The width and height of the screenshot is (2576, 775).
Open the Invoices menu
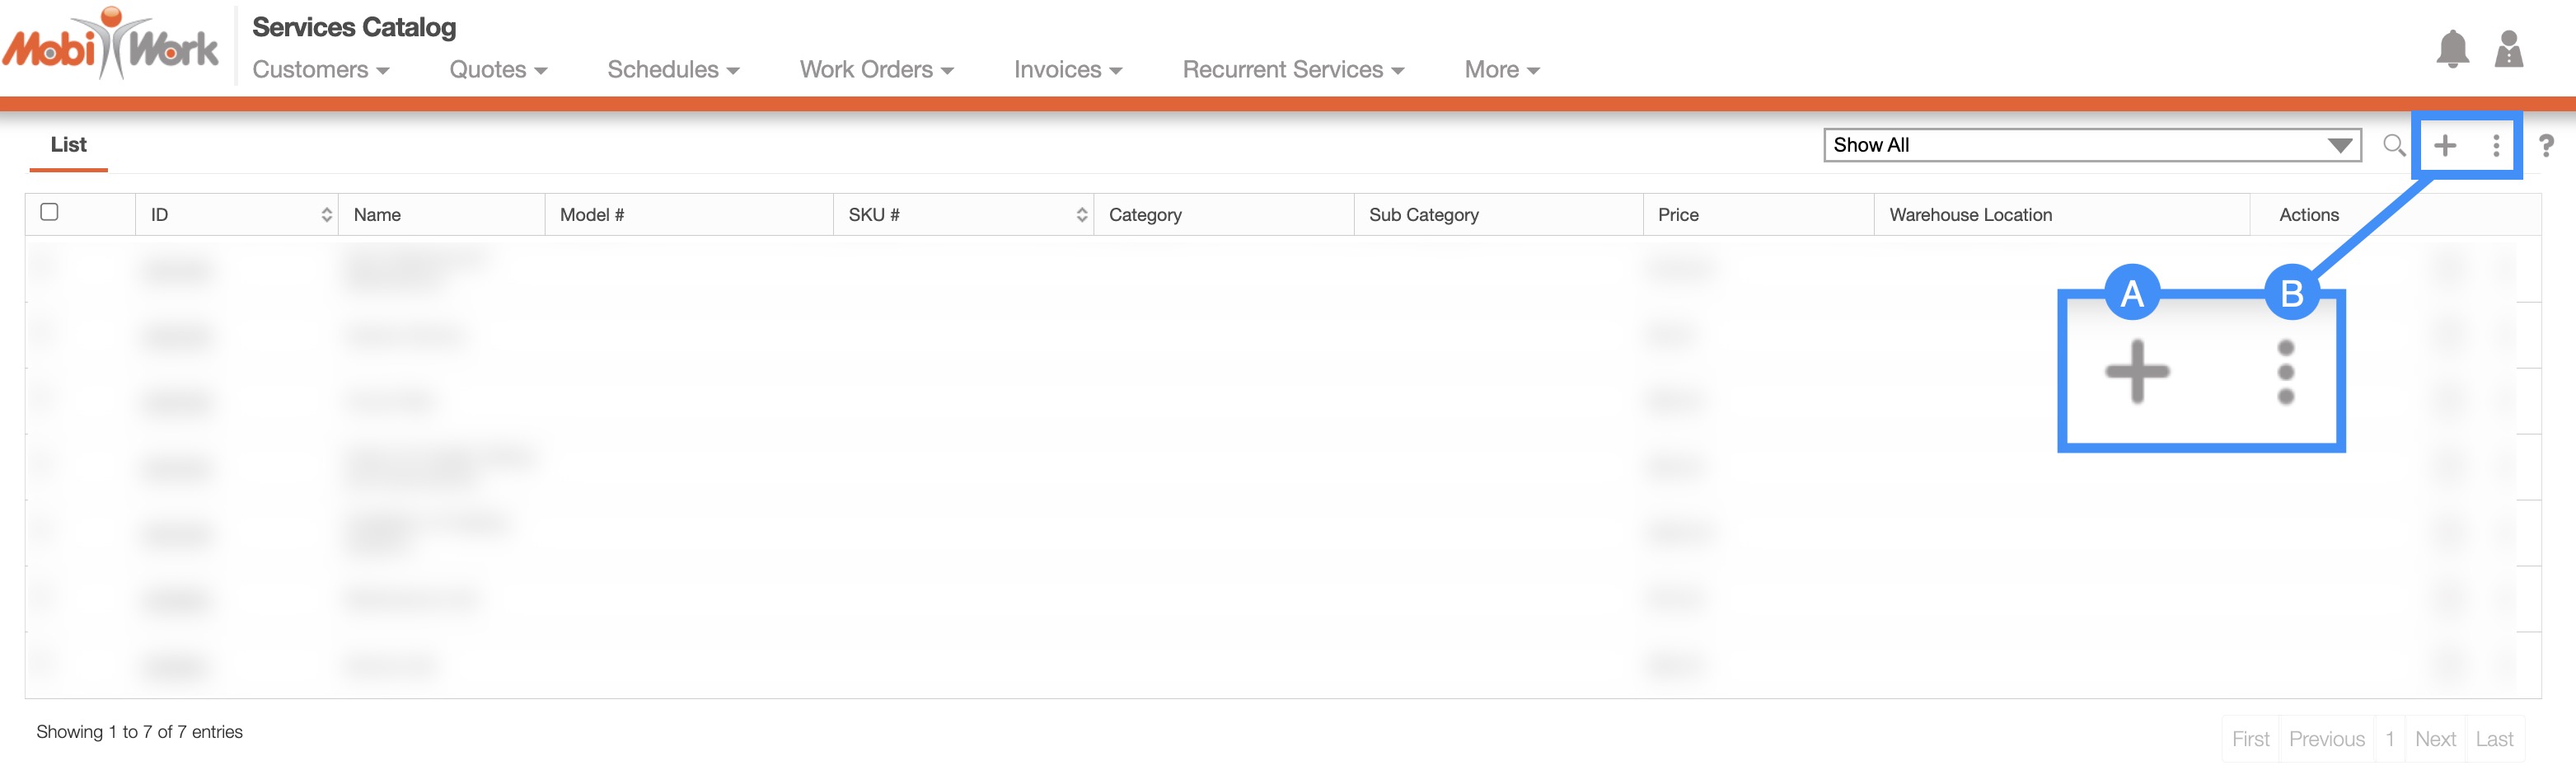[x=1067, y=70]
